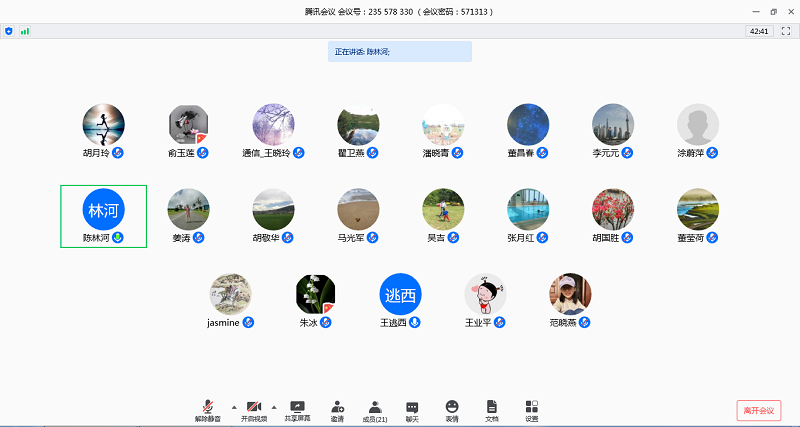
Task: Click 王逃西's blue avatar
Action: pos(400,295)
